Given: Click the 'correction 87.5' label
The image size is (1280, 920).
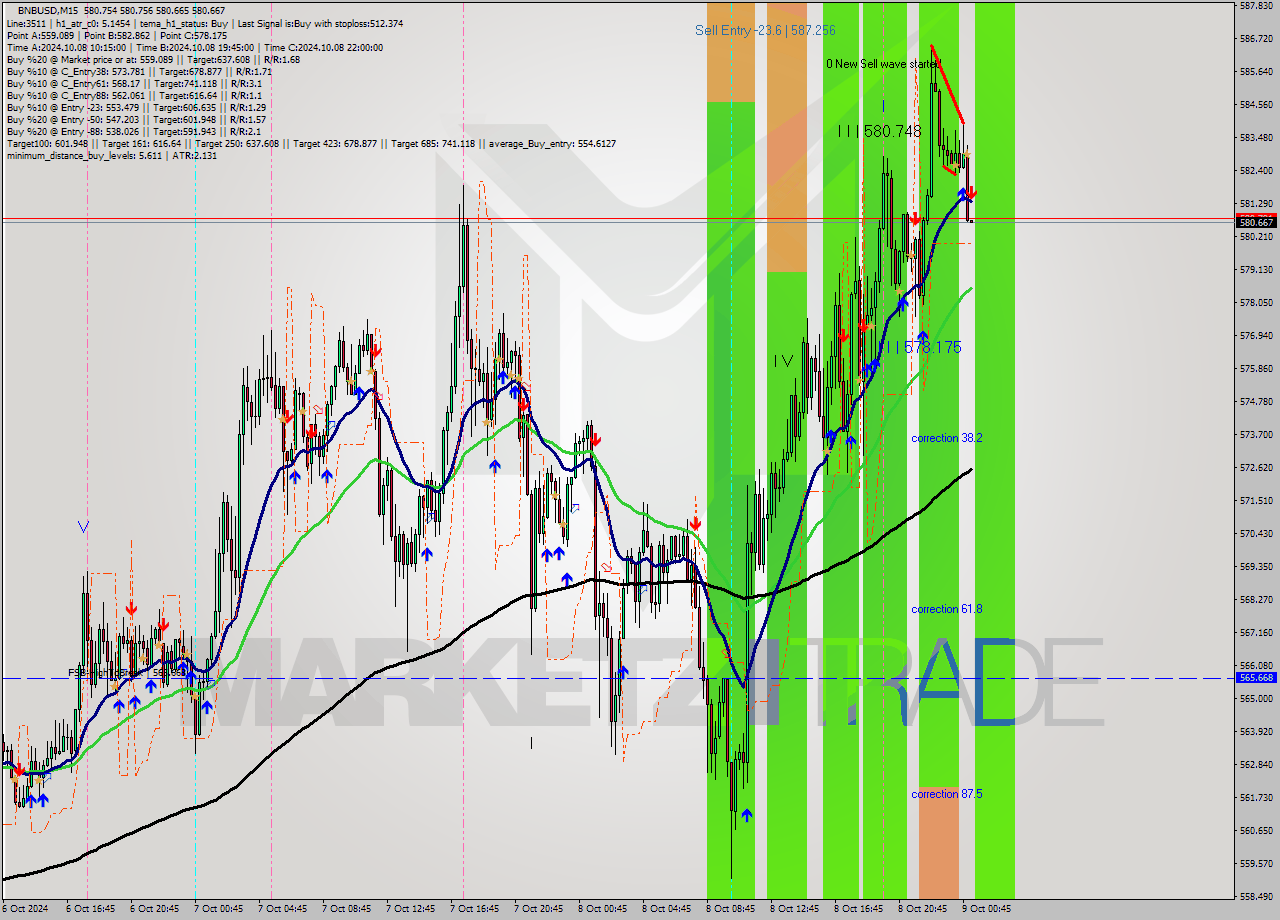Looking at the screenshot, I should click(946, 794).
